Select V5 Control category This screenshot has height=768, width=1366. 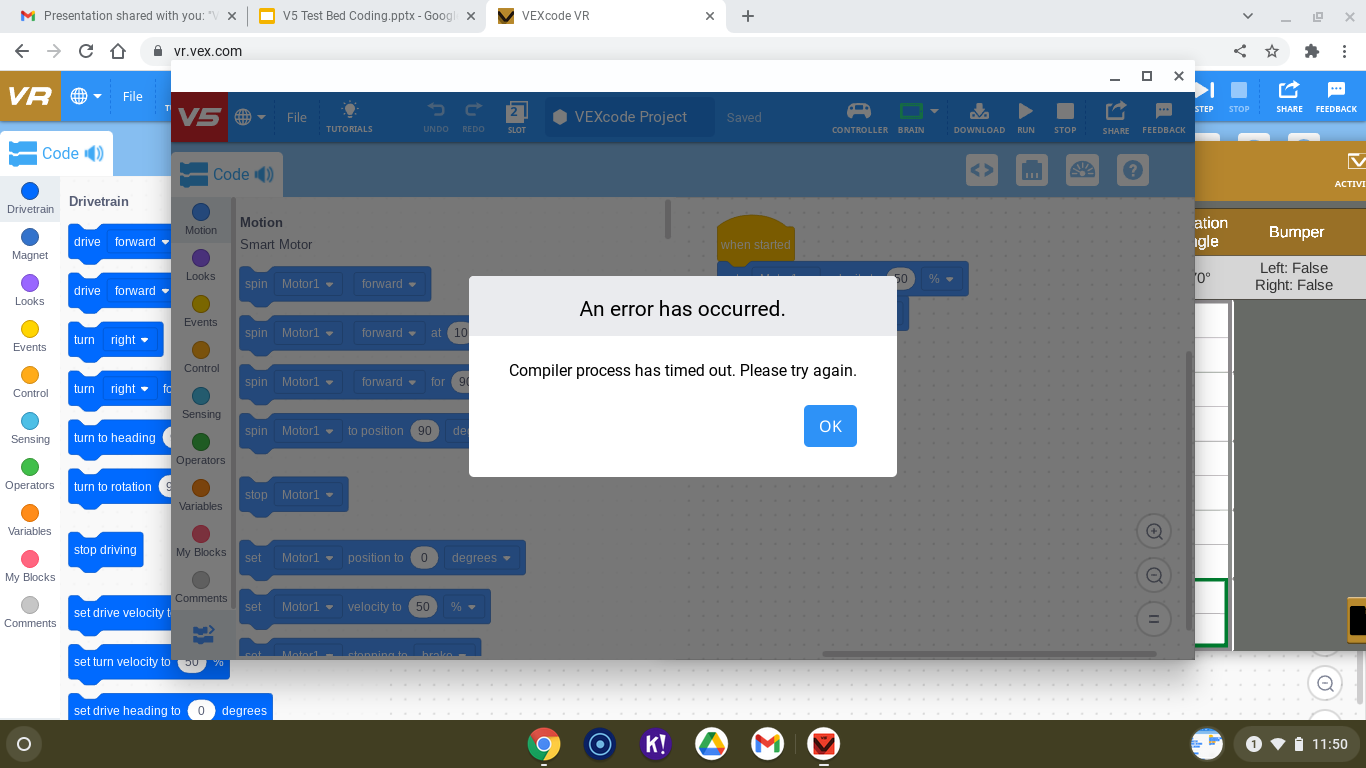pyautogui.click(x=201, y=357)
